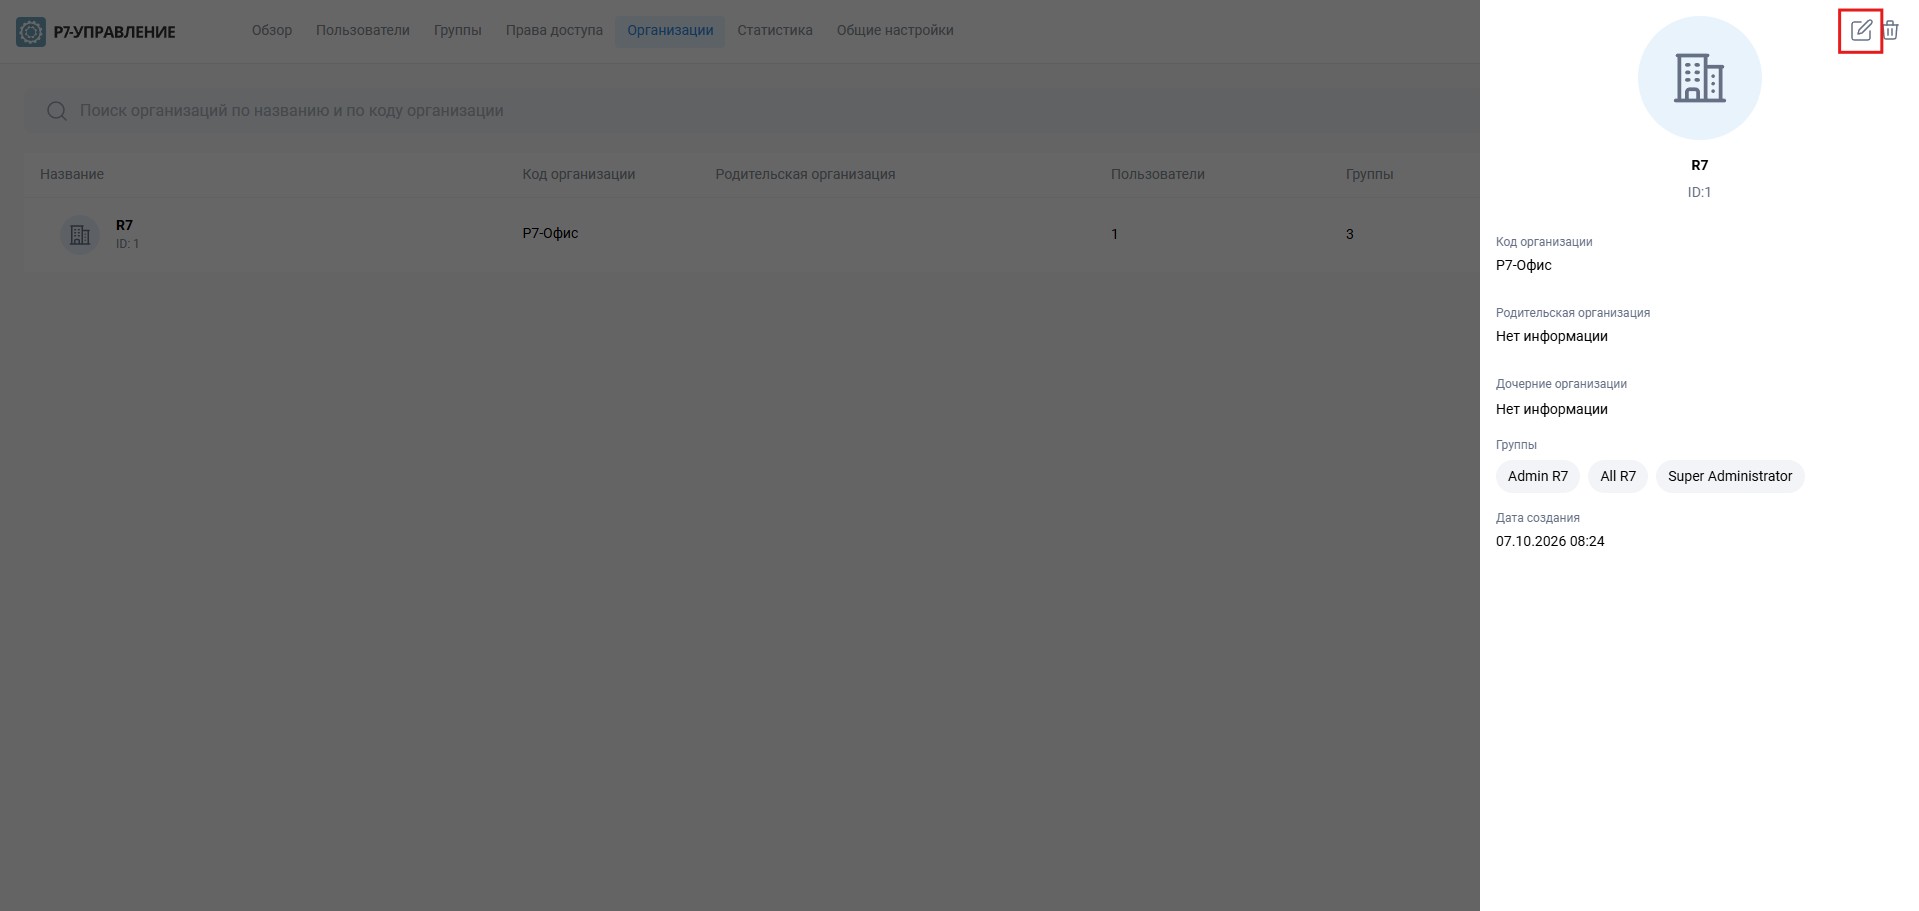Image resolution: width=1919 pixels, height=911 pixels.
Task: Click the All R7 group chip
Action: click(x=1618, y=477)
